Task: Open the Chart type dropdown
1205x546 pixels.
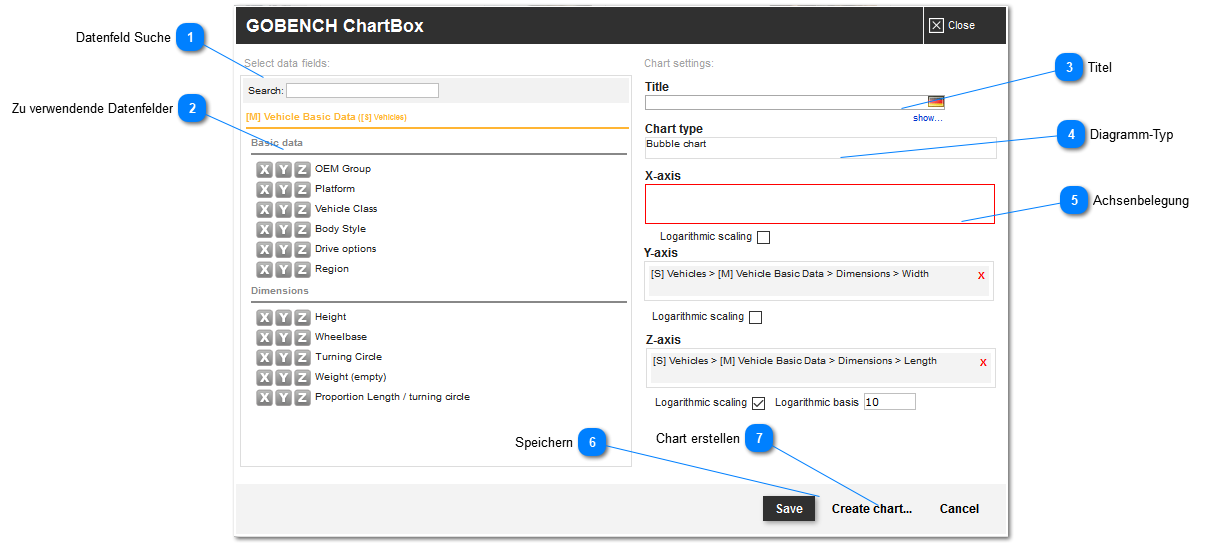Action: tap(820, 147)
